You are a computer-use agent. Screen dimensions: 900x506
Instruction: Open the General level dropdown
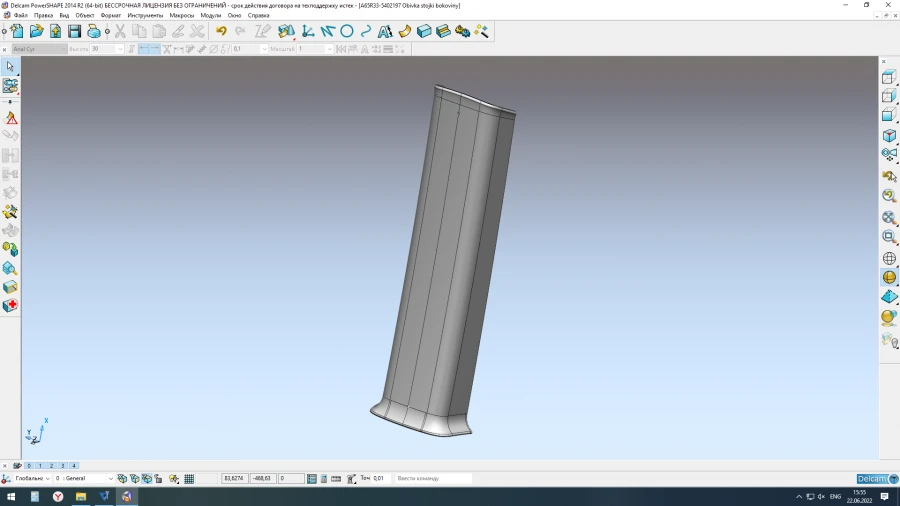(109, 479)
